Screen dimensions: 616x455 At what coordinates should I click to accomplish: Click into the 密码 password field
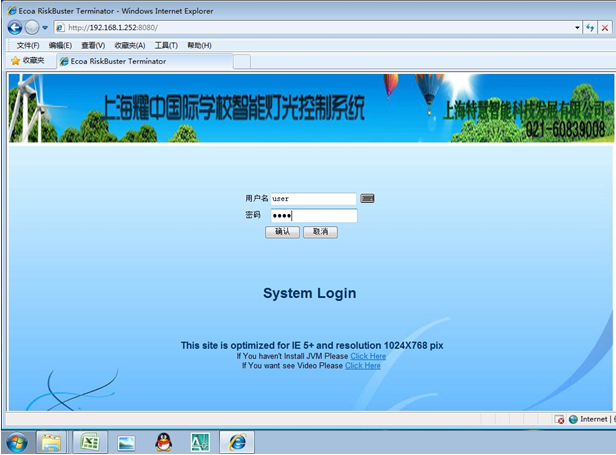pos(313,215)
